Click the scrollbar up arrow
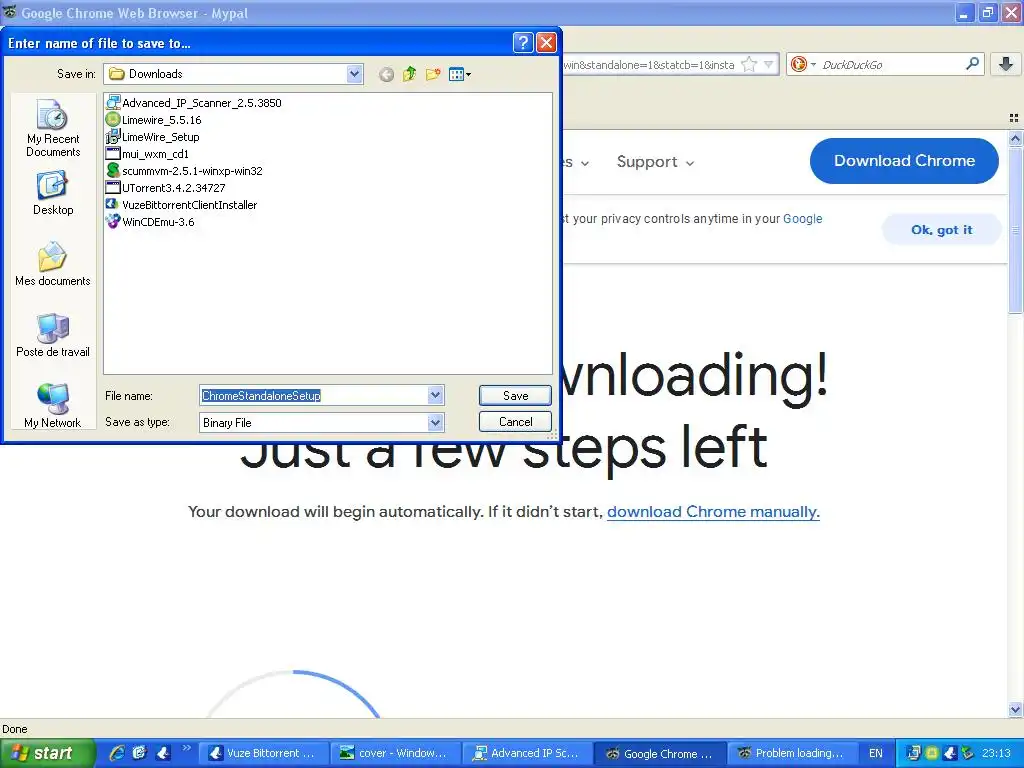1024x768 pixels. (x=1015, y=138)
